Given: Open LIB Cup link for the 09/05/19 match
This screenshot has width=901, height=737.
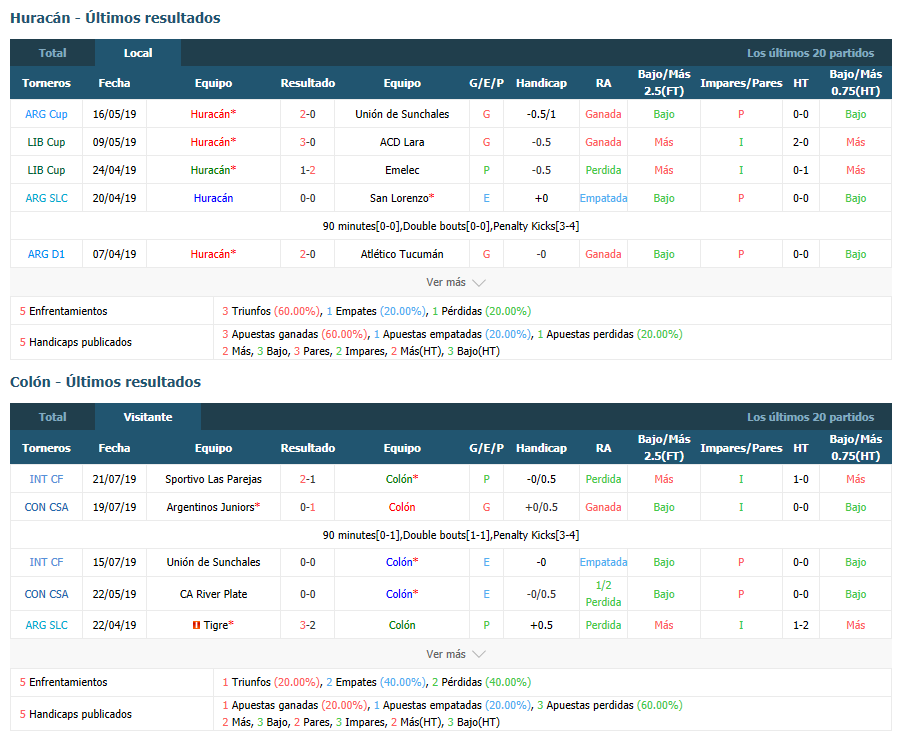Looking at the screenshot, I should (46, 142).
